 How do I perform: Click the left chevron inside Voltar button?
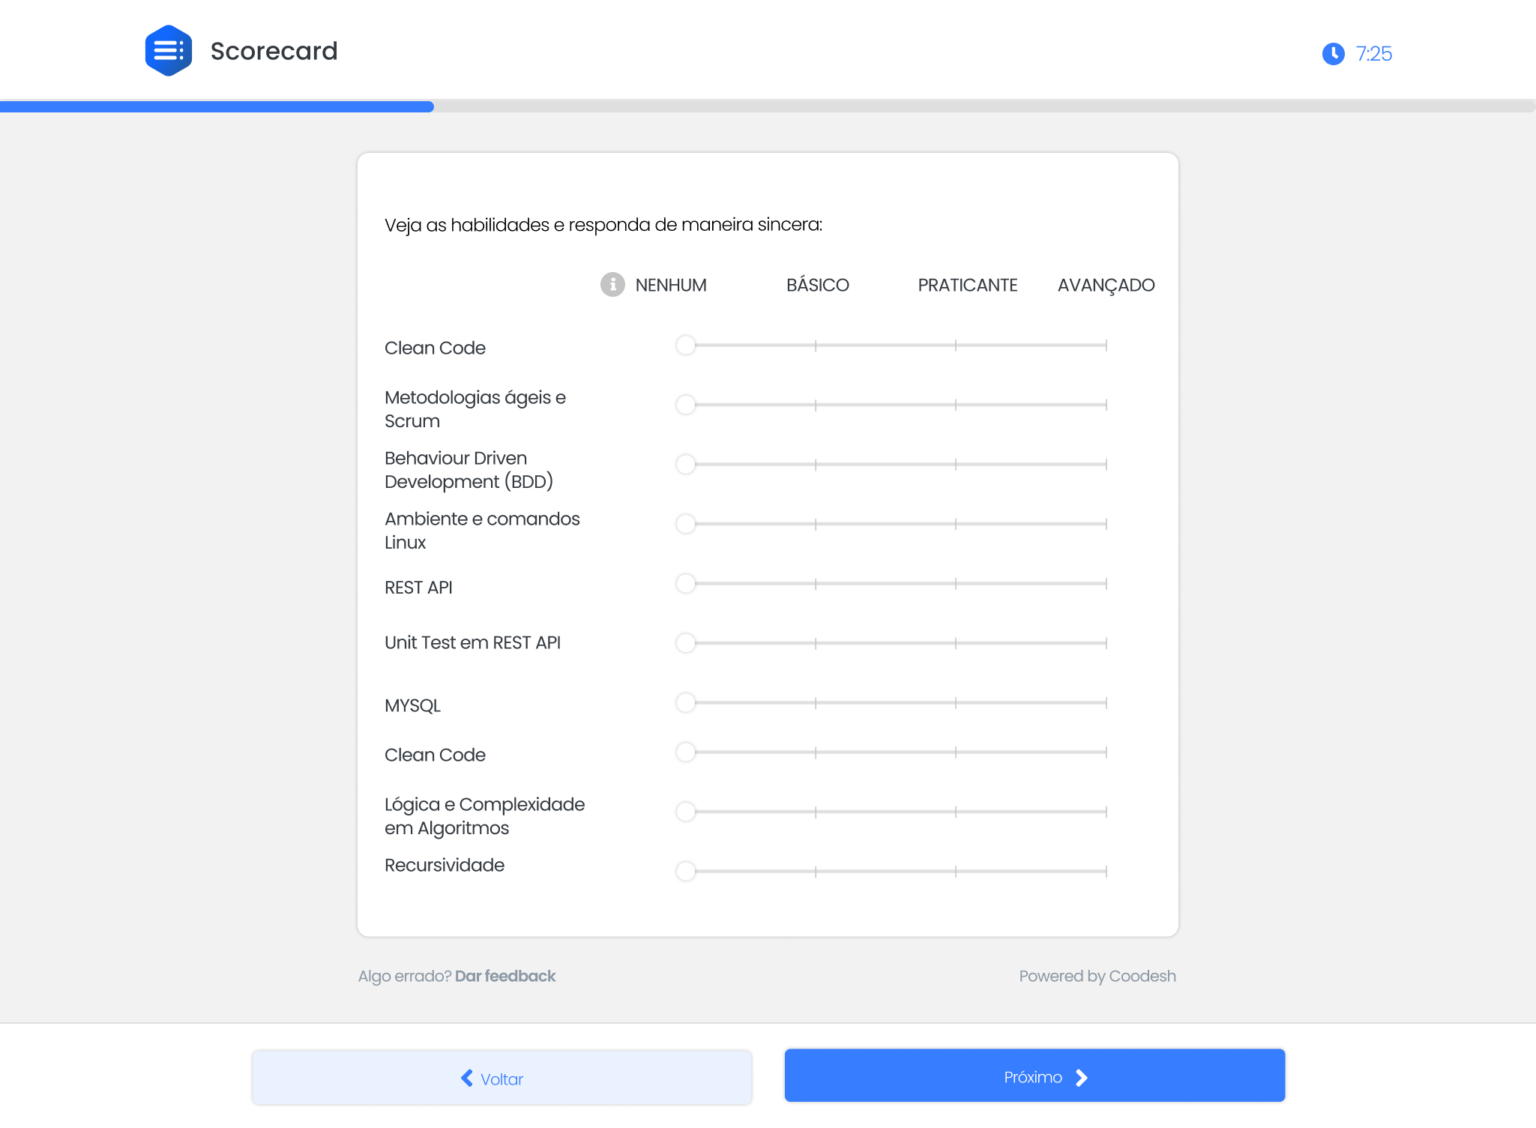(466, 1078)
